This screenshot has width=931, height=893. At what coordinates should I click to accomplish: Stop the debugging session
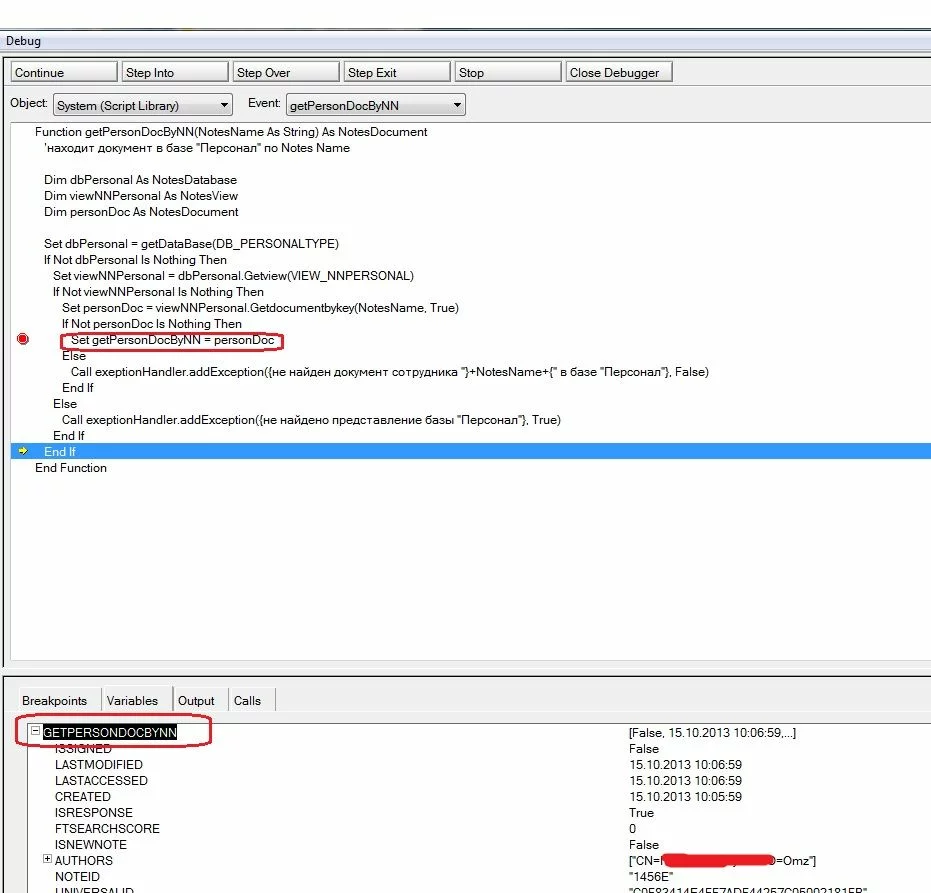507,72
